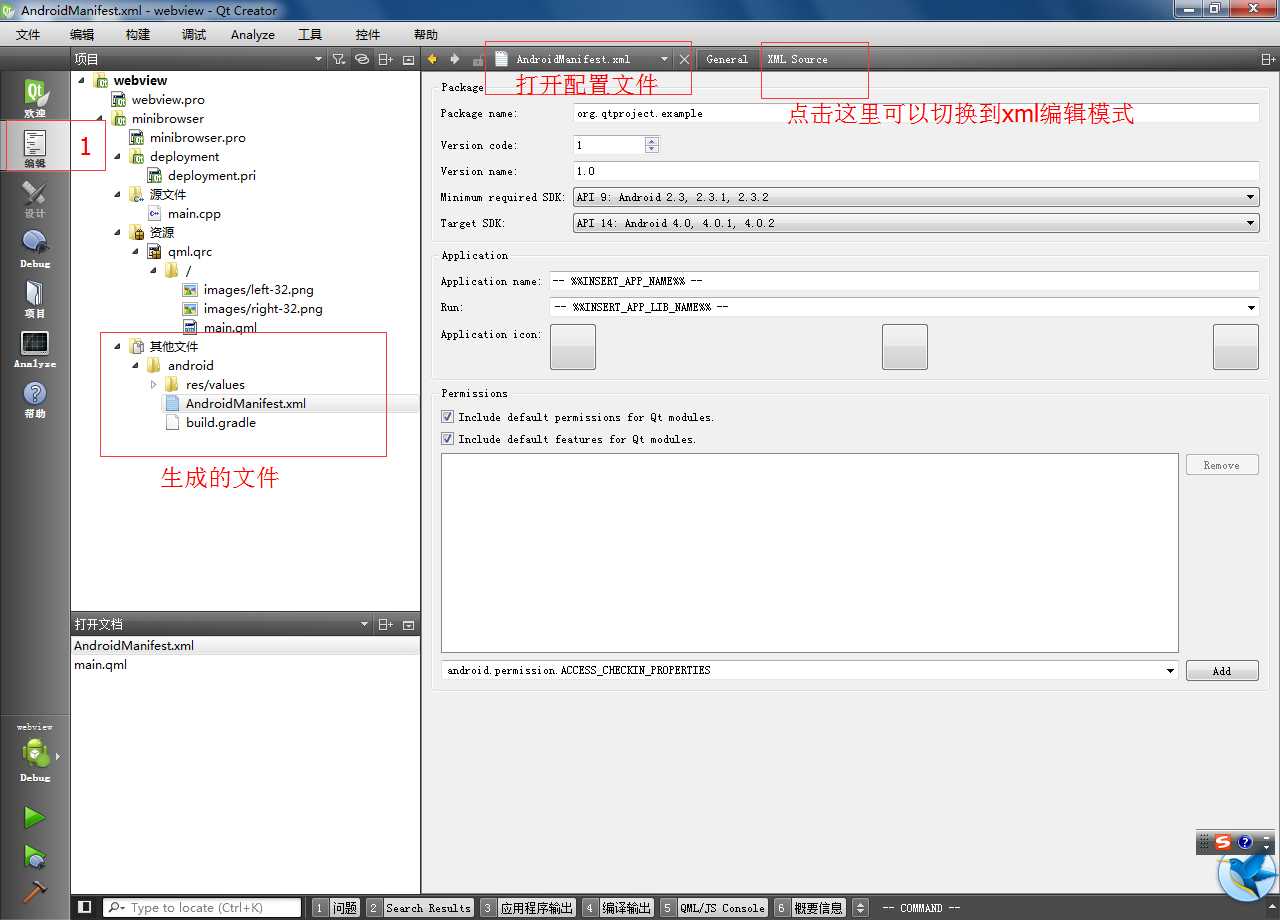This screenshot has width=1280, height=920.
Task: Go back with the yellow left arrow
Action: [432, 59]
